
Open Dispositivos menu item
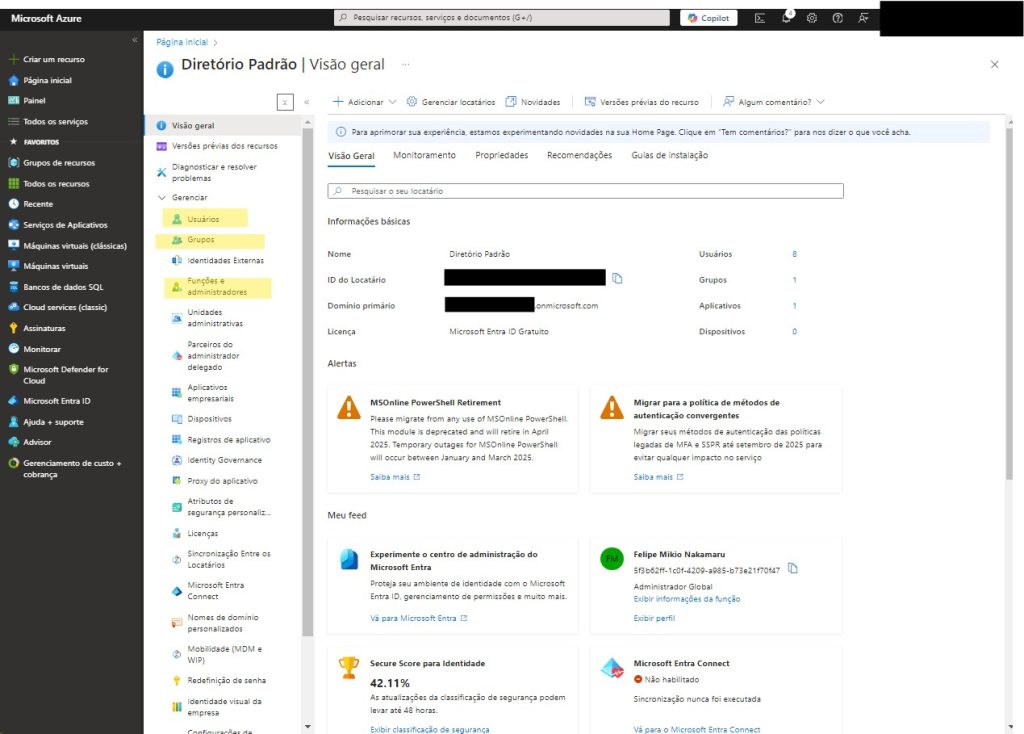coord(209,419)
